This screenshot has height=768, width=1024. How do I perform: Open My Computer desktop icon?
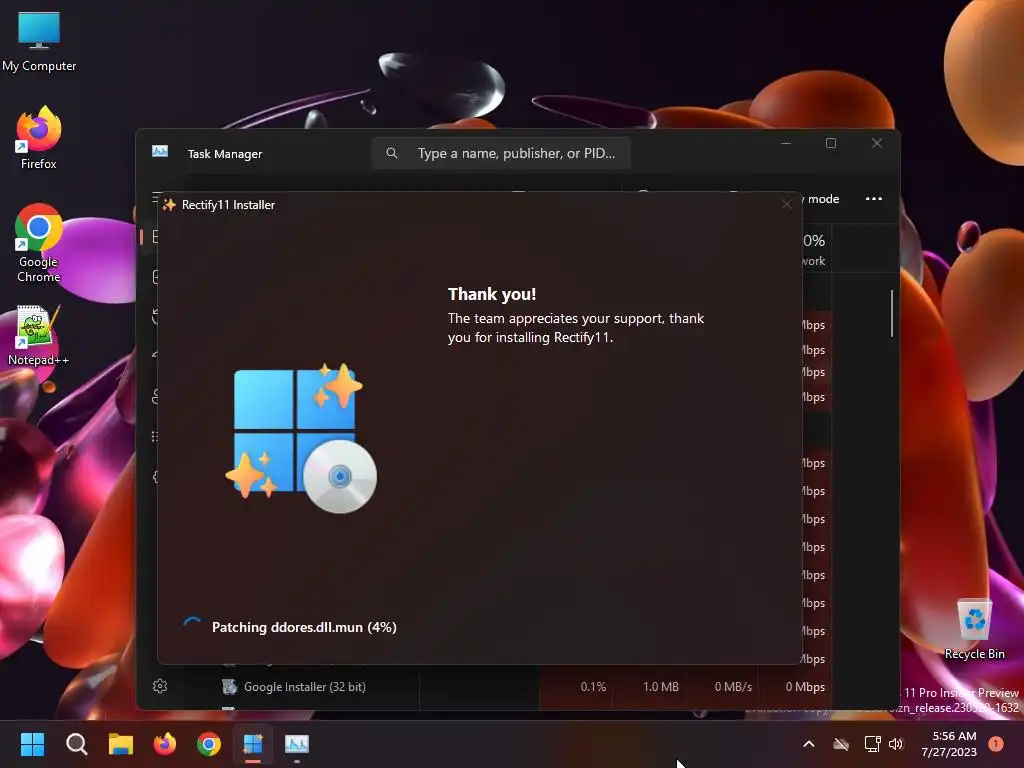(x=39, y=42)
